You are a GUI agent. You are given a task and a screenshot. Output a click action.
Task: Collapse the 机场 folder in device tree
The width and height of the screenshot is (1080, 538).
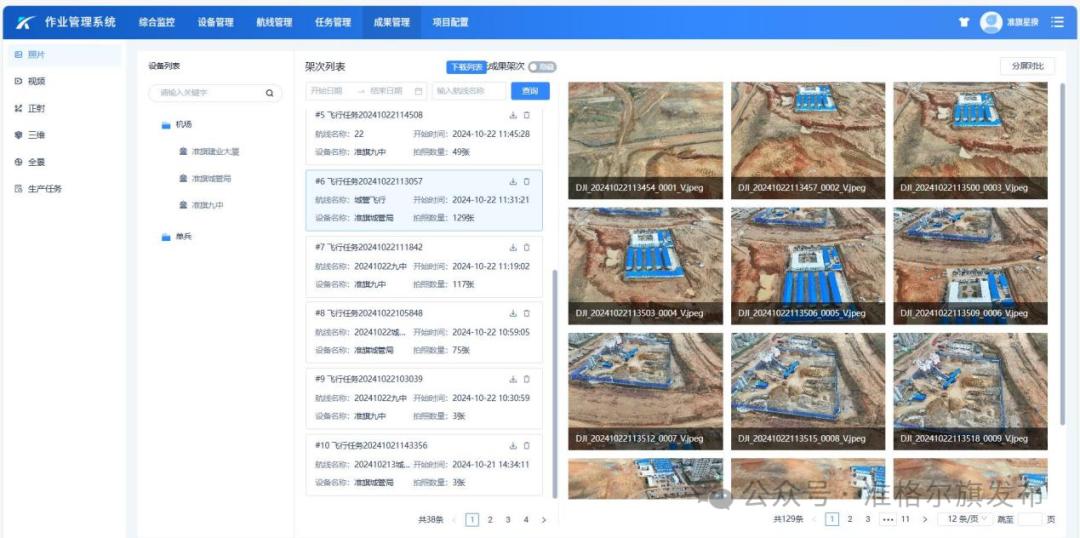[x=166, y=125]
